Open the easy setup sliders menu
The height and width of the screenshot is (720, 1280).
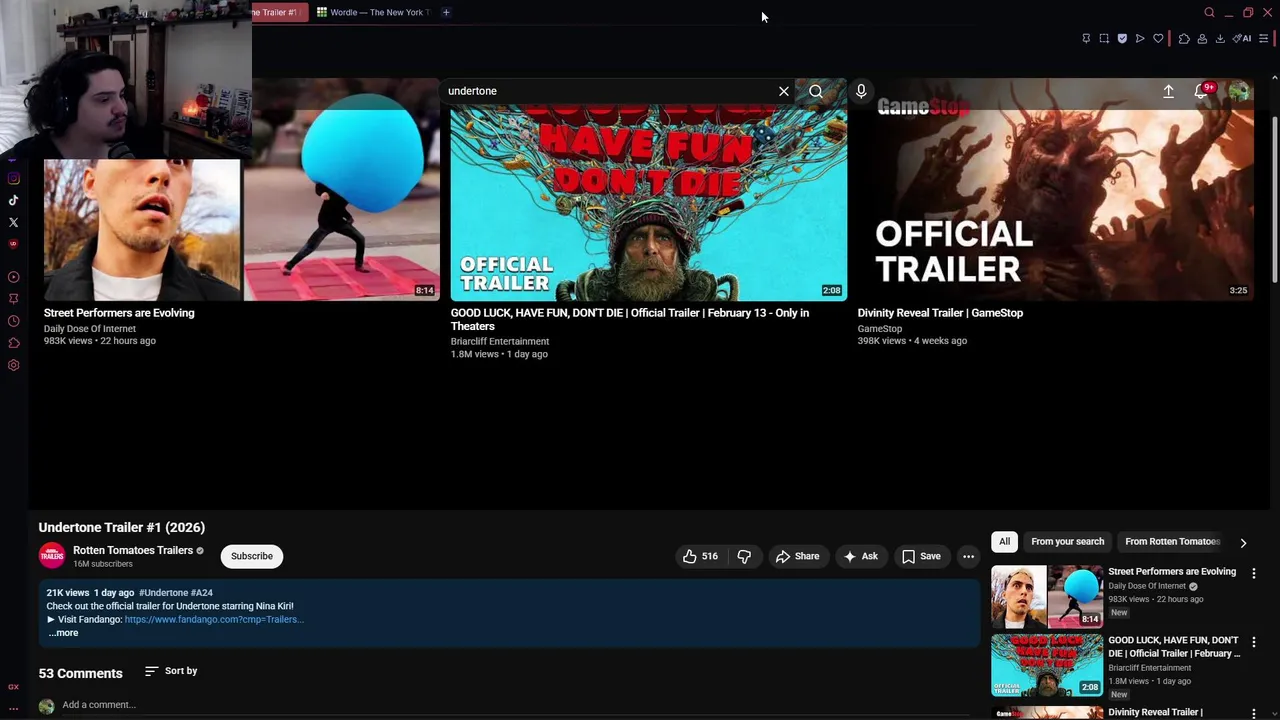[1264, 39]
